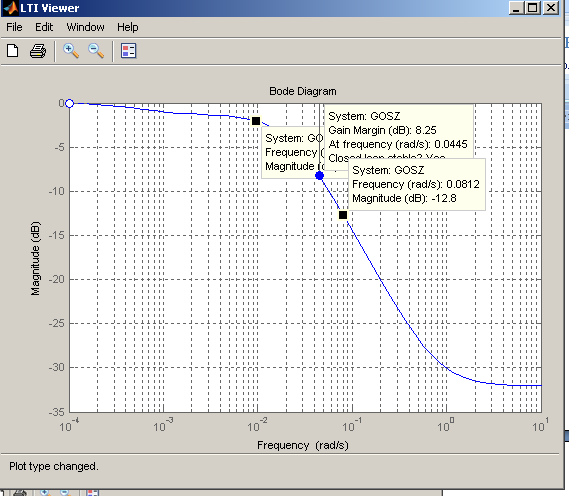This screenshot has width=569, height=496.
Task: Click the LTI Viewer title bar text
Action: pyautogui.click(x=49, y=8)
